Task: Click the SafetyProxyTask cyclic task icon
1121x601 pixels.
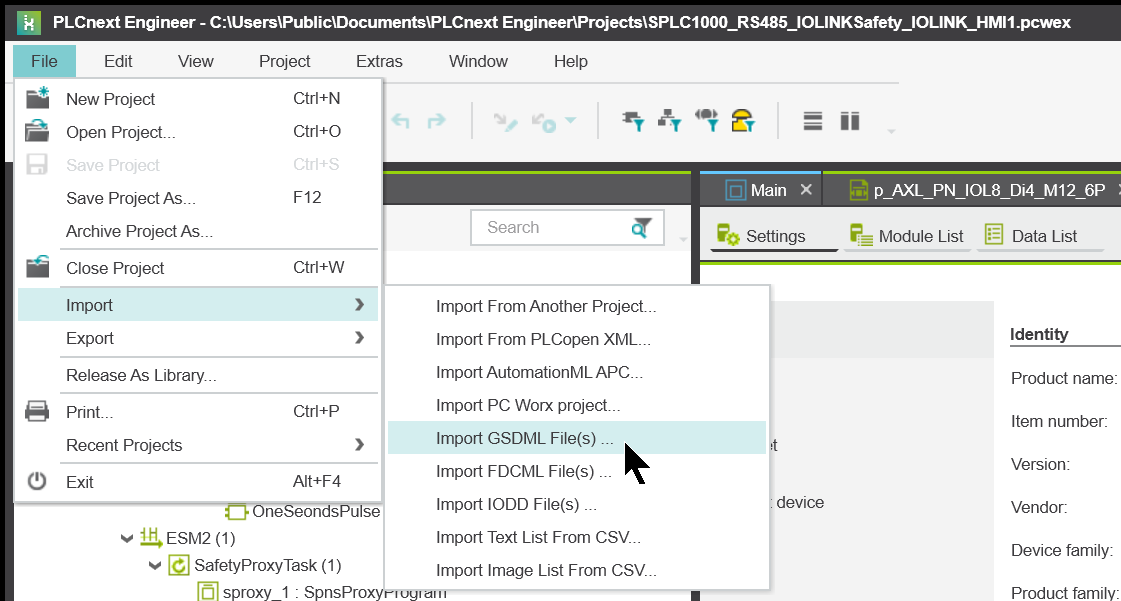Action: click(x=178, y=565)
